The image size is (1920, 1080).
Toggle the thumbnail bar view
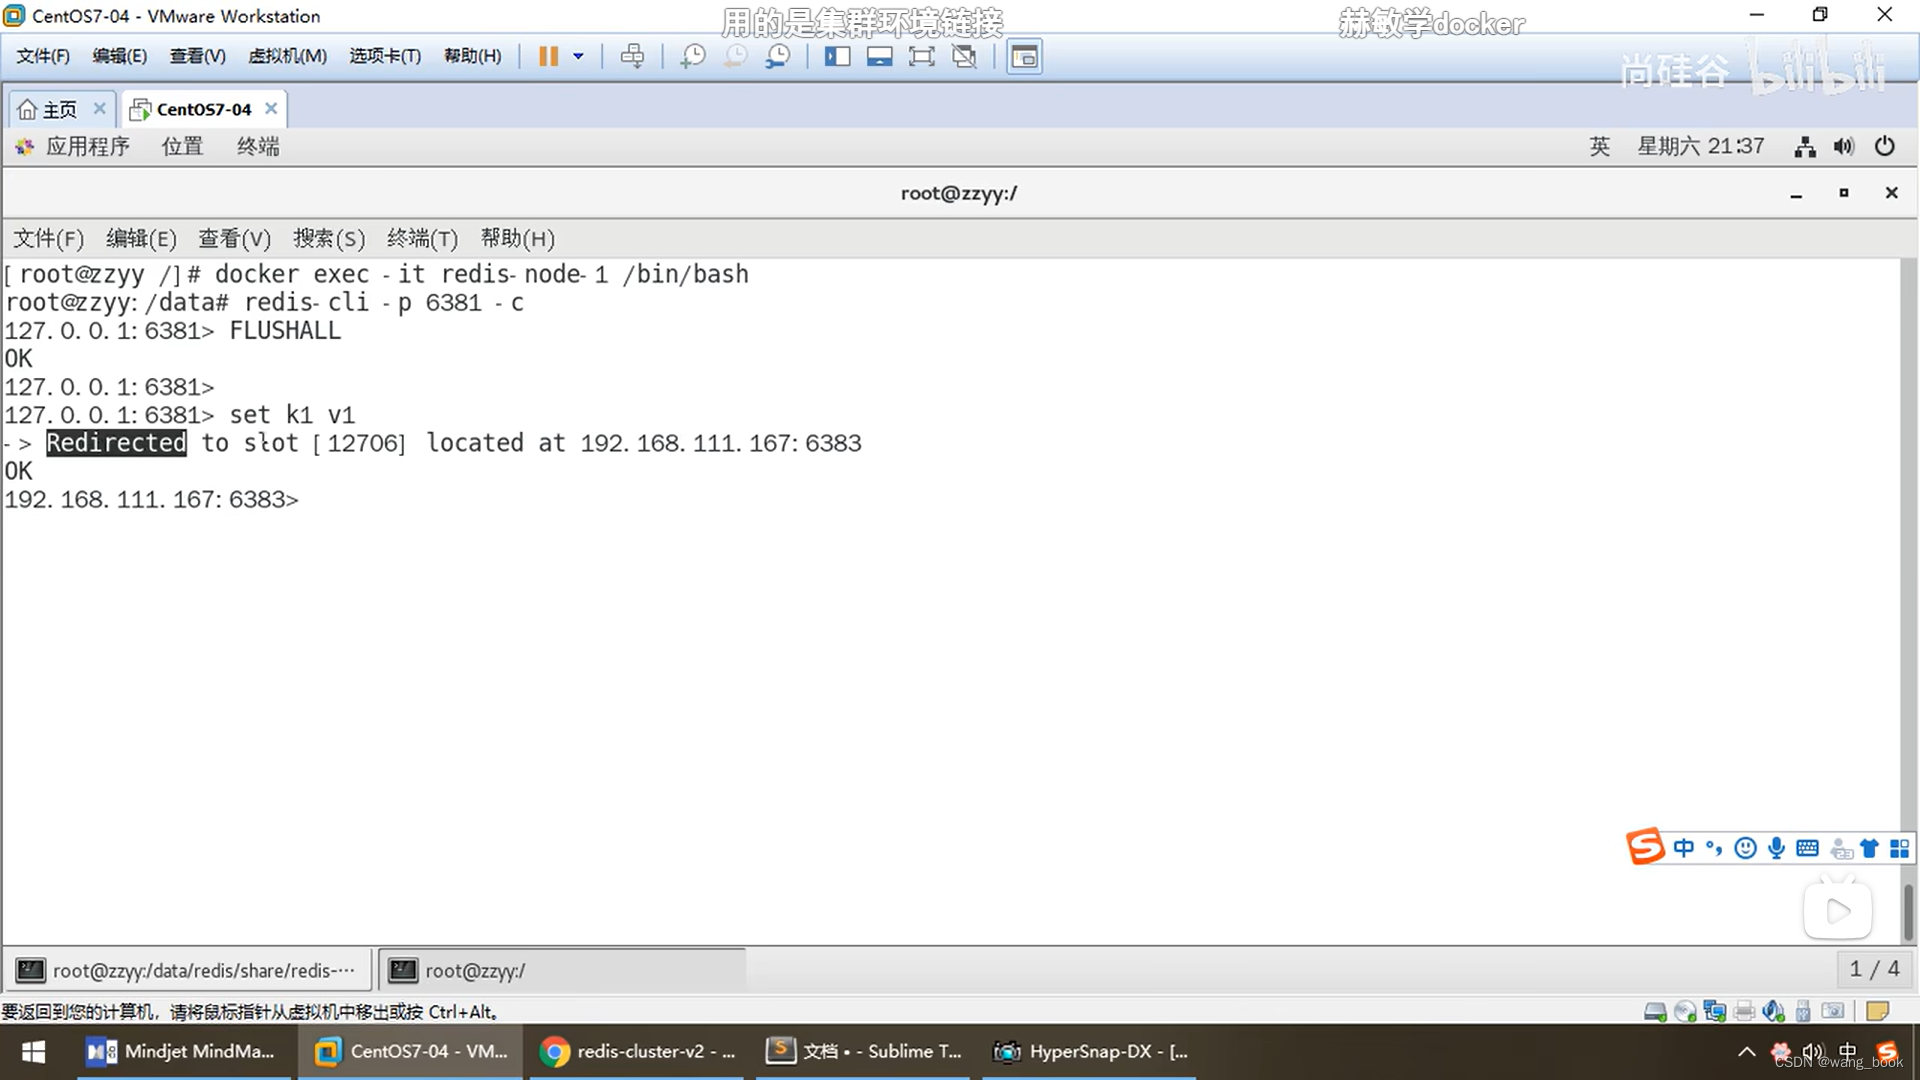point(879,56)
